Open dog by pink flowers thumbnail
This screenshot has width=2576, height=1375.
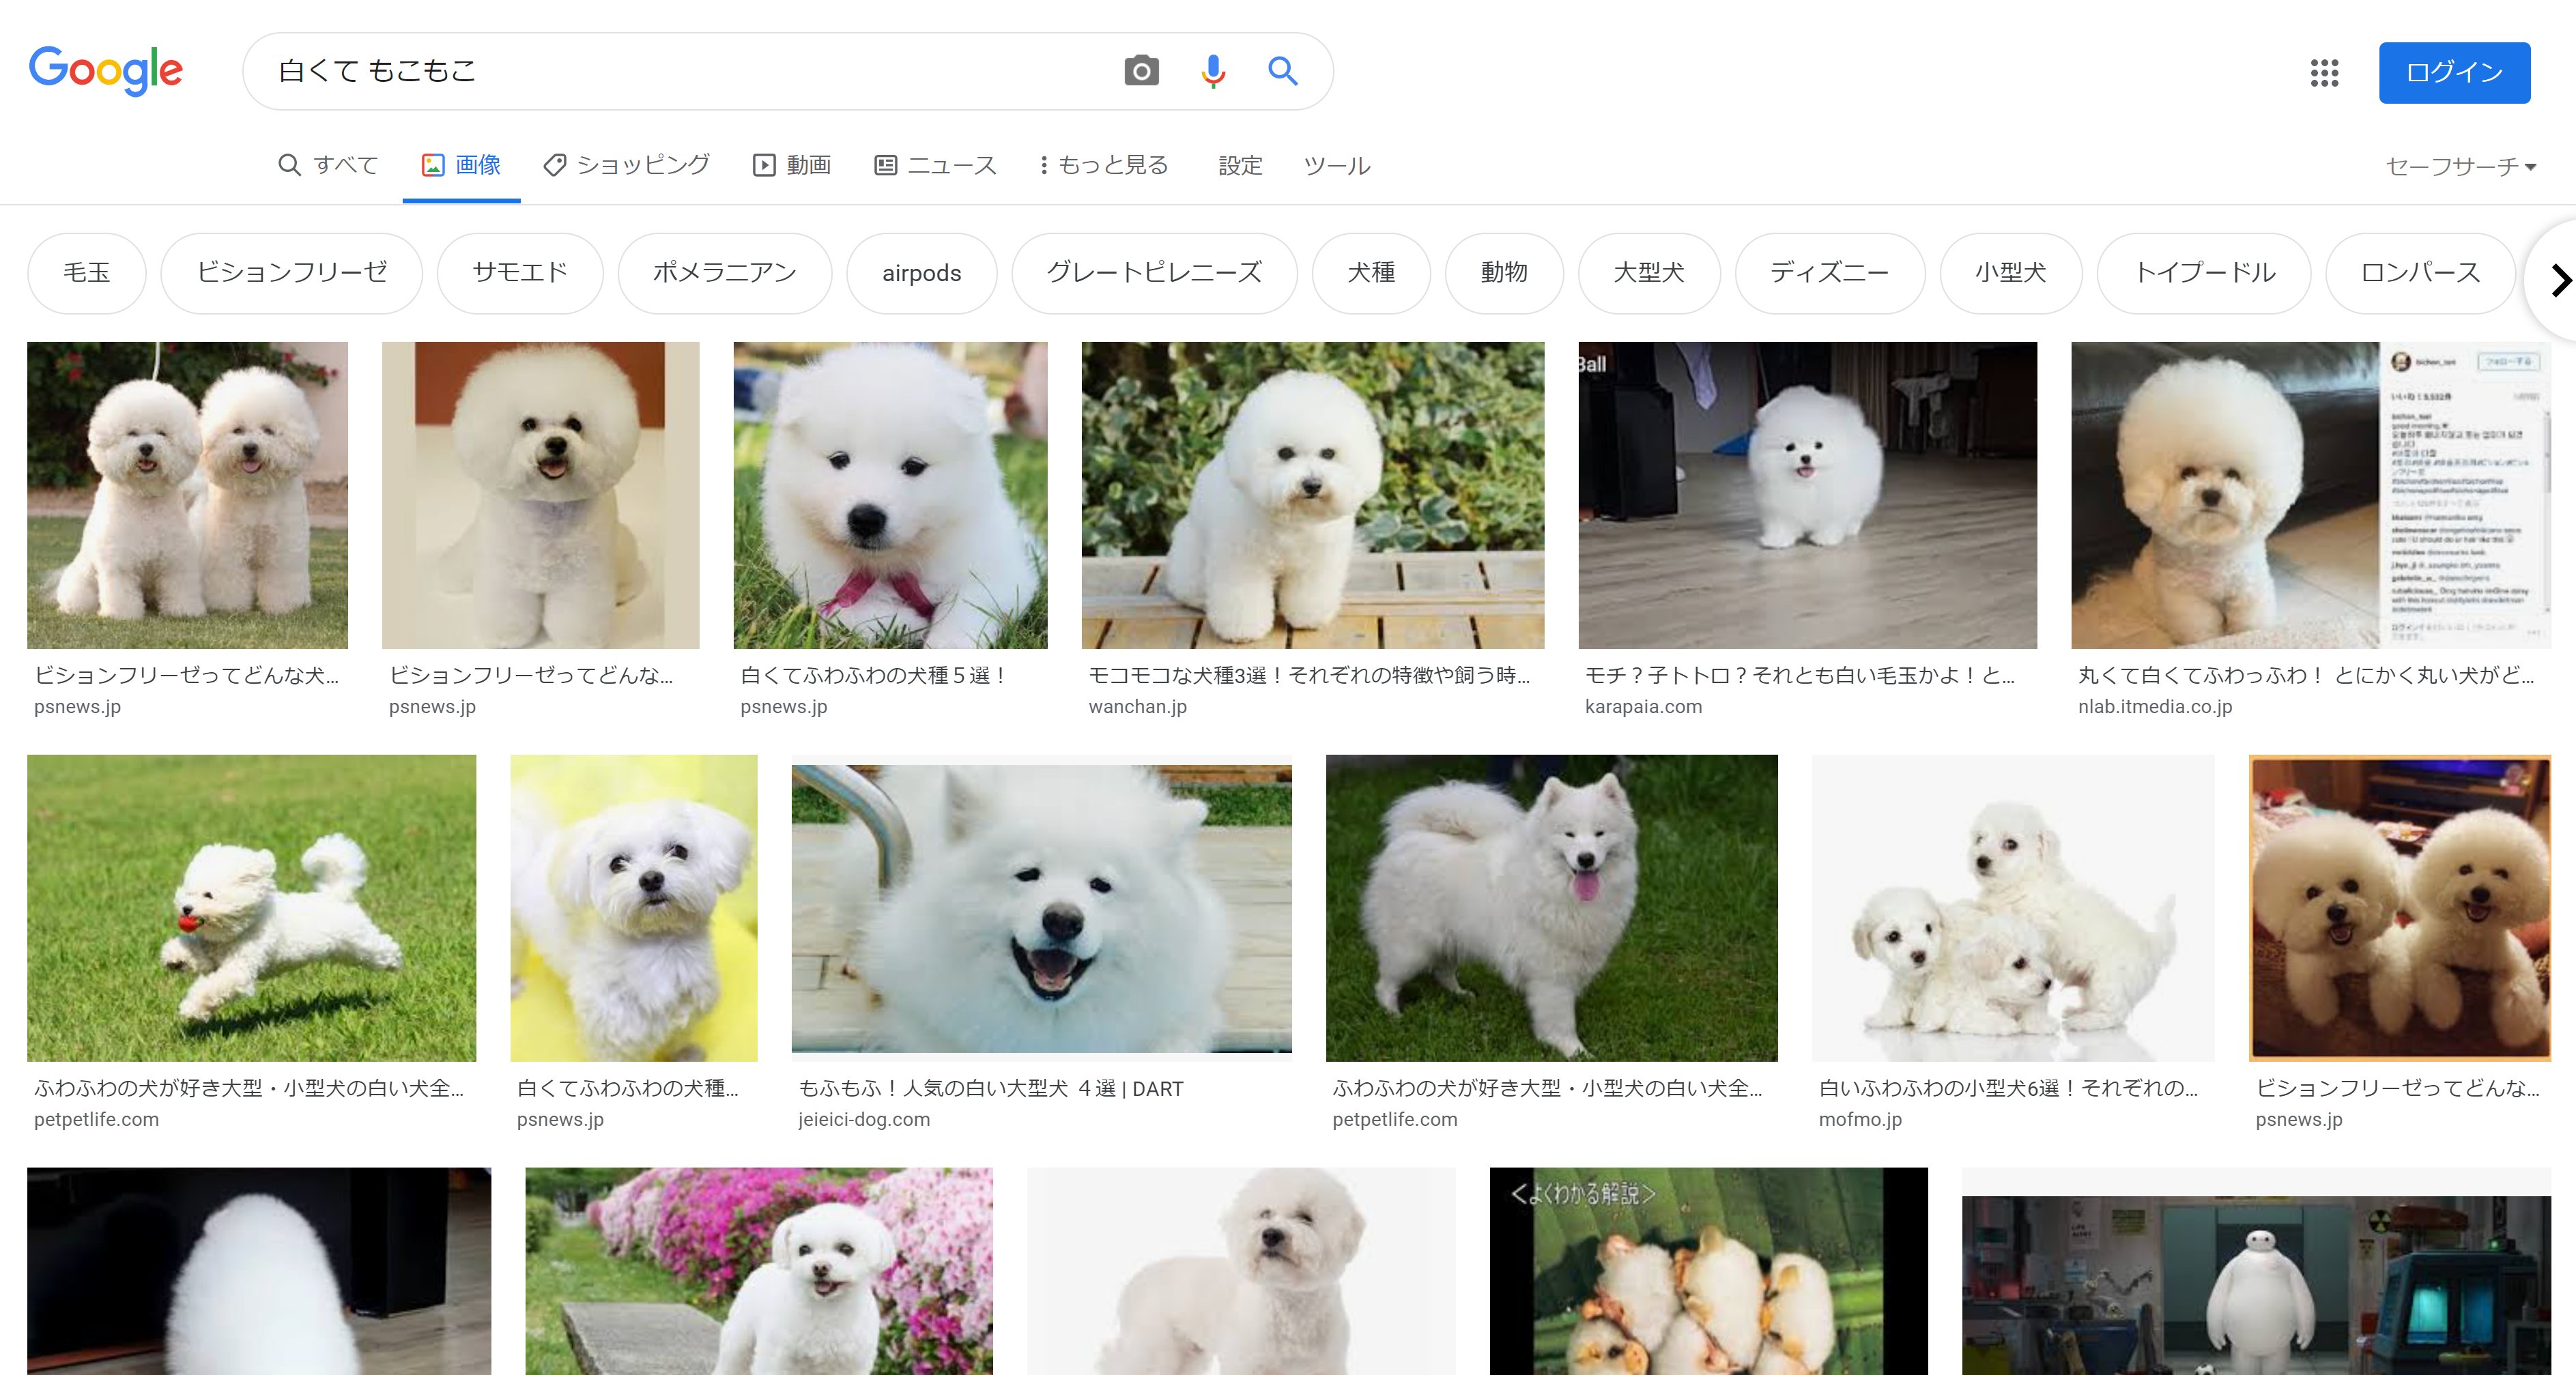click(x=759, y=1271)
